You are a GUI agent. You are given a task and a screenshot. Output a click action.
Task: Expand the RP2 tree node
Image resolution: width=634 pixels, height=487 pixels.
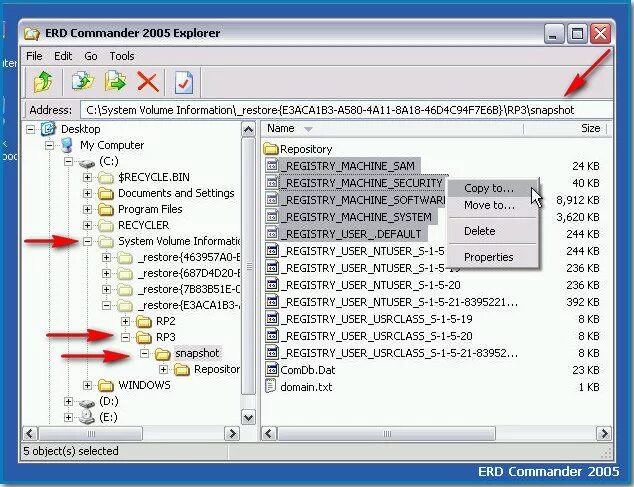coord(125,322)
